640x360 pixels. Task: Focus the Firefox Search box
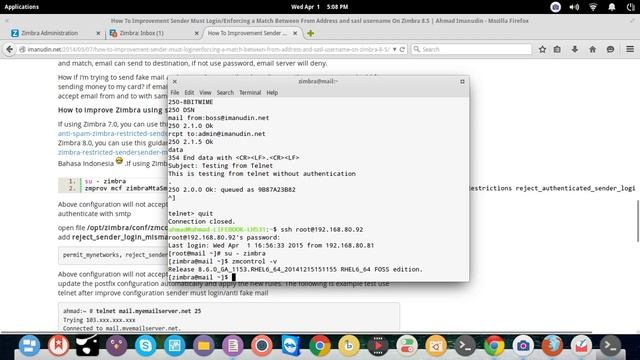[x=471, y=49]
